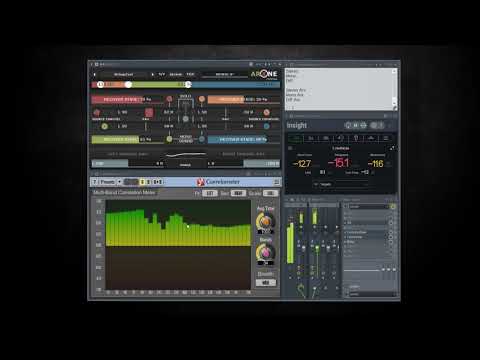Open Correlometer settings menu icon at title bar right
480x360 pixels.
point(276,182)
